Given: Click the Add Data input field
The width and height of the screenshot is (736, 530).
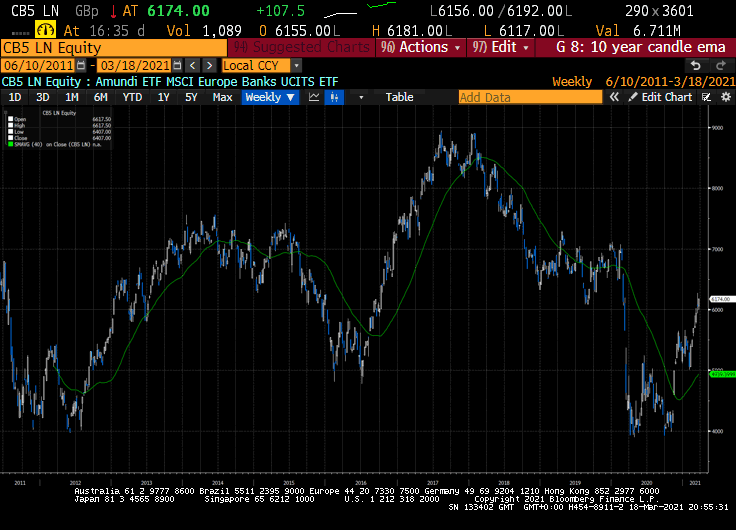Looking at the screenshot, I should coord(530,97).
